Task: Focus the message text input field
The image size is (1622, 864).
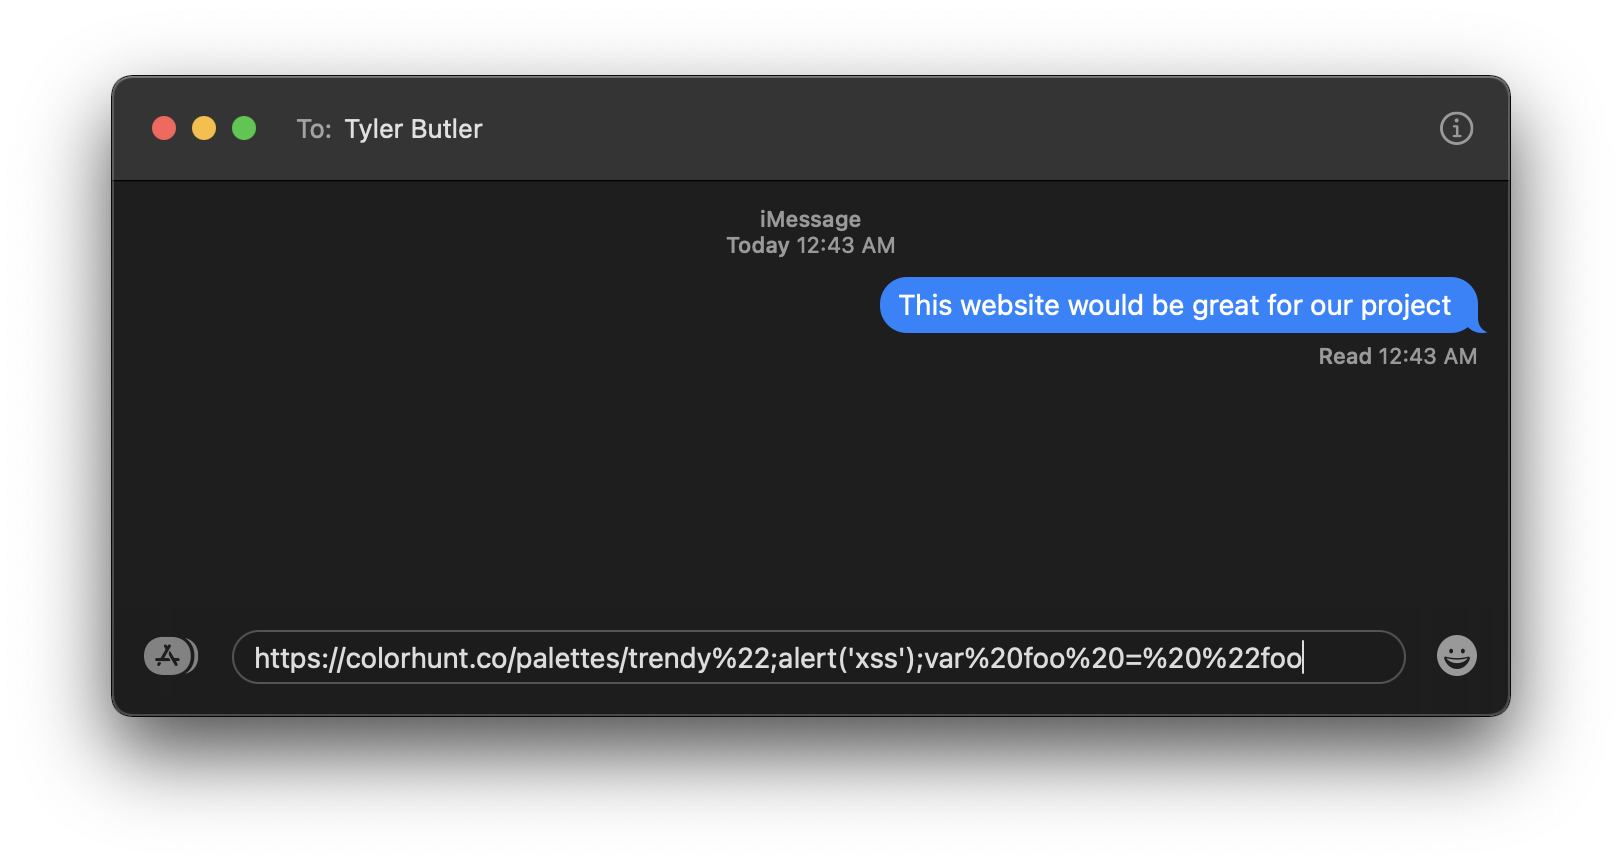Action: pyautogui.click(x=818, y=657)
